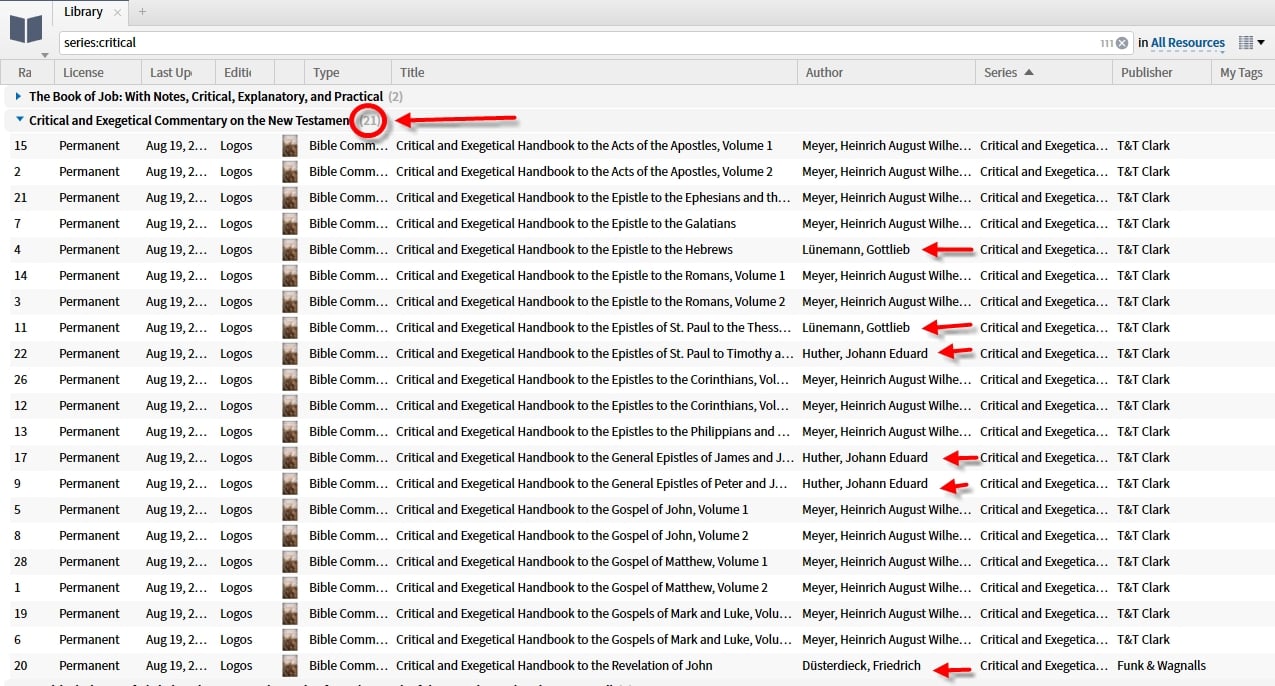This screenshot has height=686, width=1275.
Task: Open dropdown arrow under the book icon
Action: 44,54
